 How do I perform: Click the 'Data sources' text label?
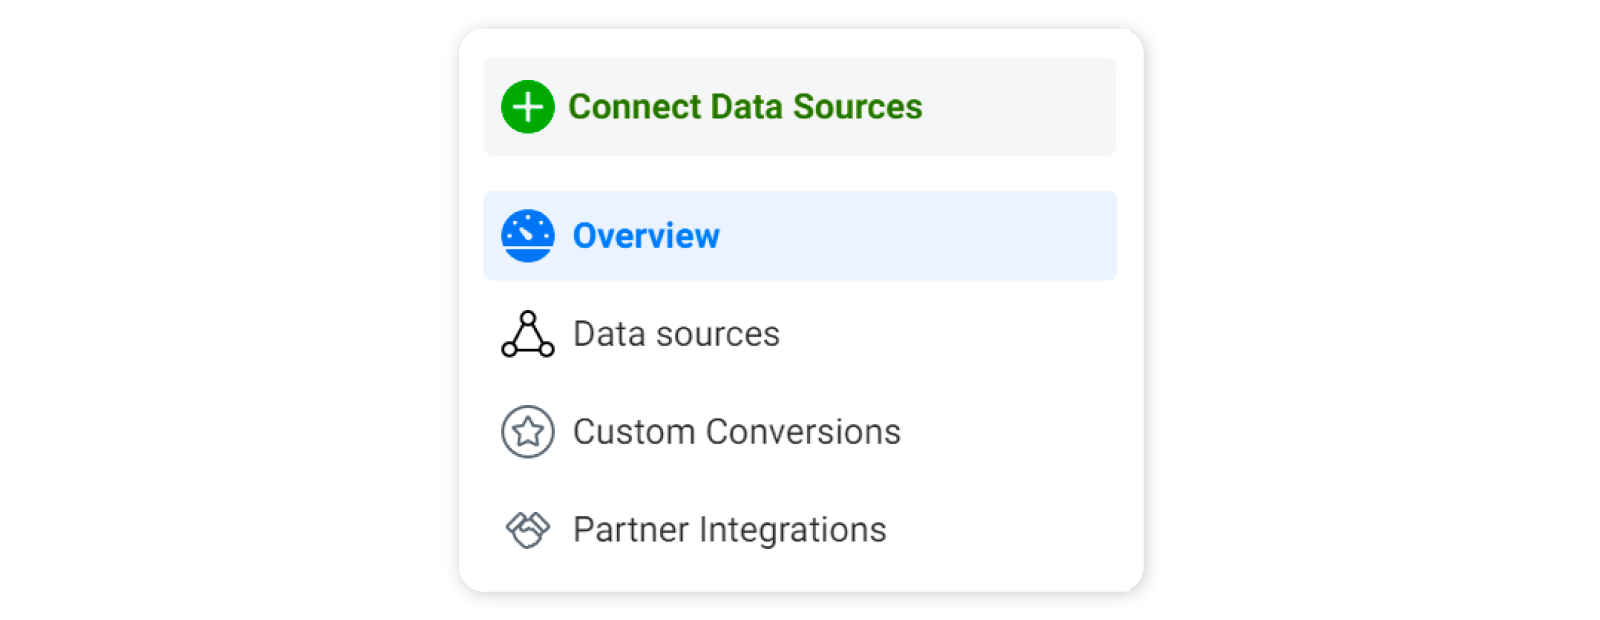676,334
